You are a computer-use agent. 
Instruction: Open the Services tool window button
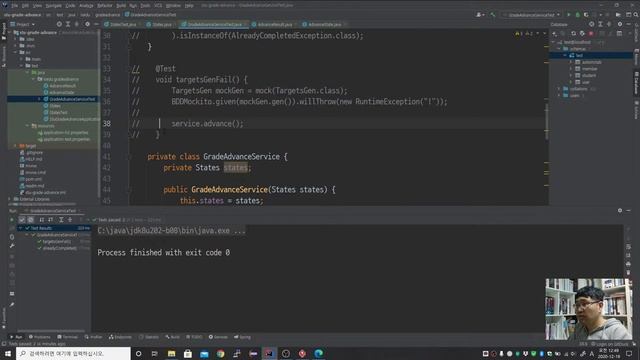tap(218, 337)
